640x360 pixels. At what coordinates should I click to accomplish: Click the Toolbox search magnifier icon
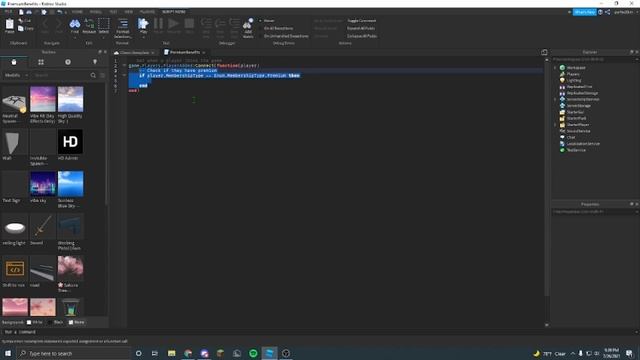point(93,75)
